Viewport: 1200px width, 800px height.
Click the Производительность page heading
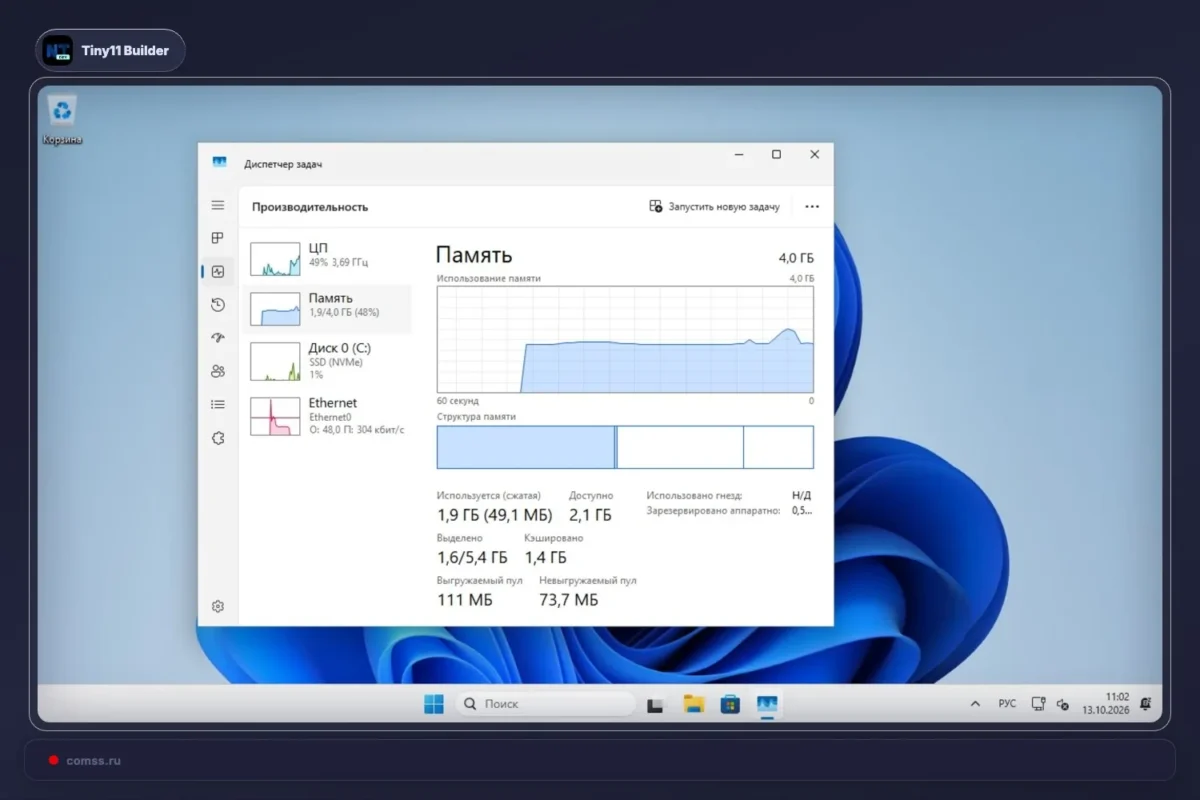click(310, 207)
